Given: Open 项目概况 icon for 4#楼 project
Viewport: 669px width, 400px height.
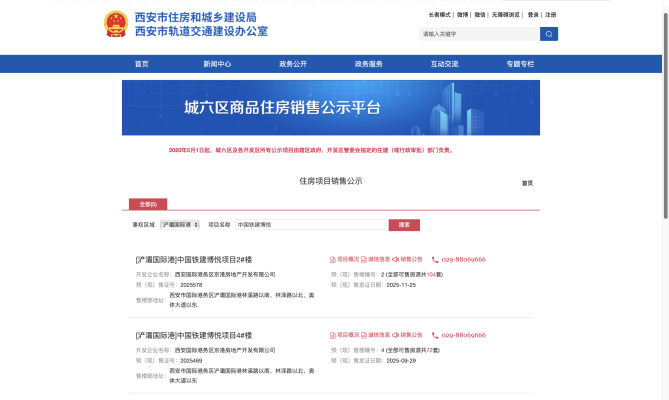Looking at the screenshot, I should [x=333, y=335].
